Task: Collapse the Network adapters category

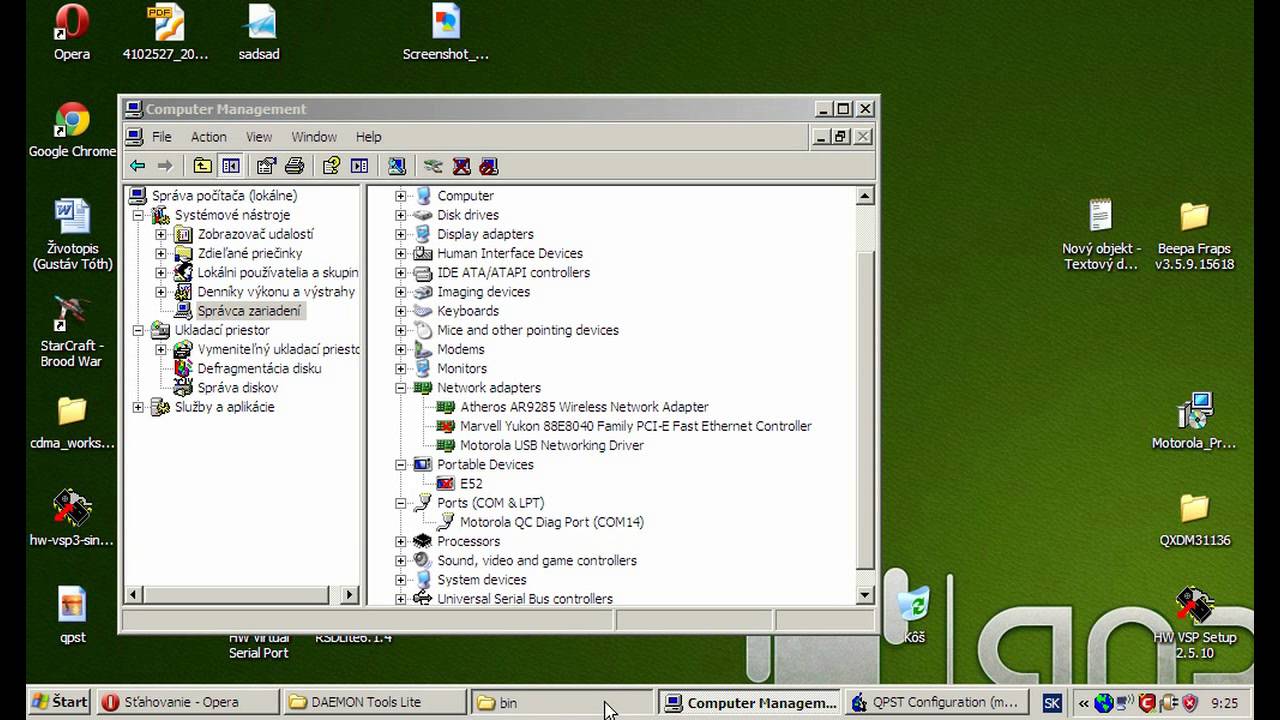Action: click(x=401, y=388)
